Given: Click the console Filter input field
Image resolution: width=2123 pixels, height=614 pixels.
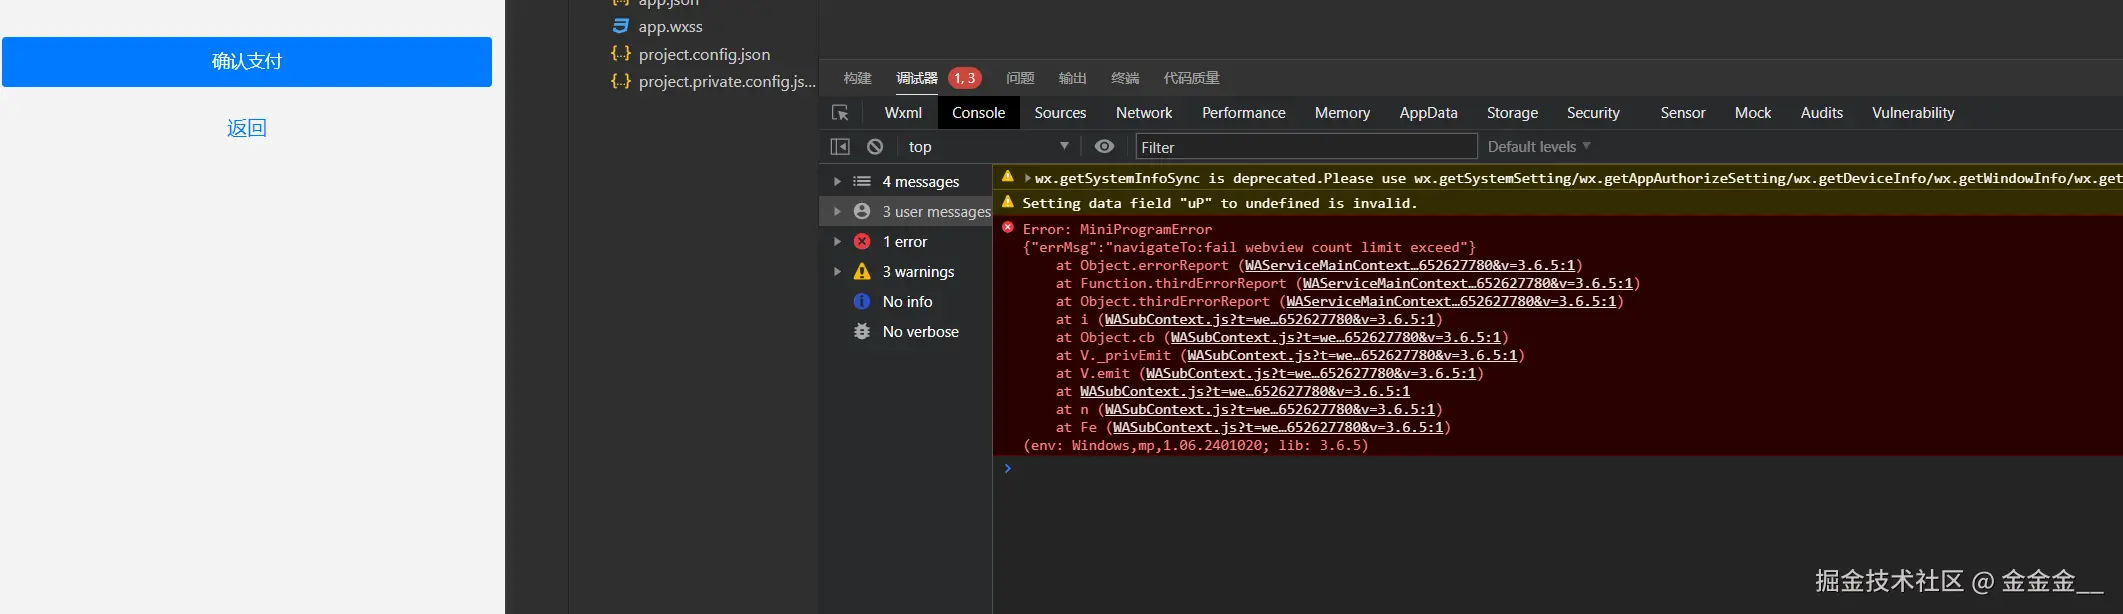Looking at the screenshot, I should click(x=1306, y=147).
